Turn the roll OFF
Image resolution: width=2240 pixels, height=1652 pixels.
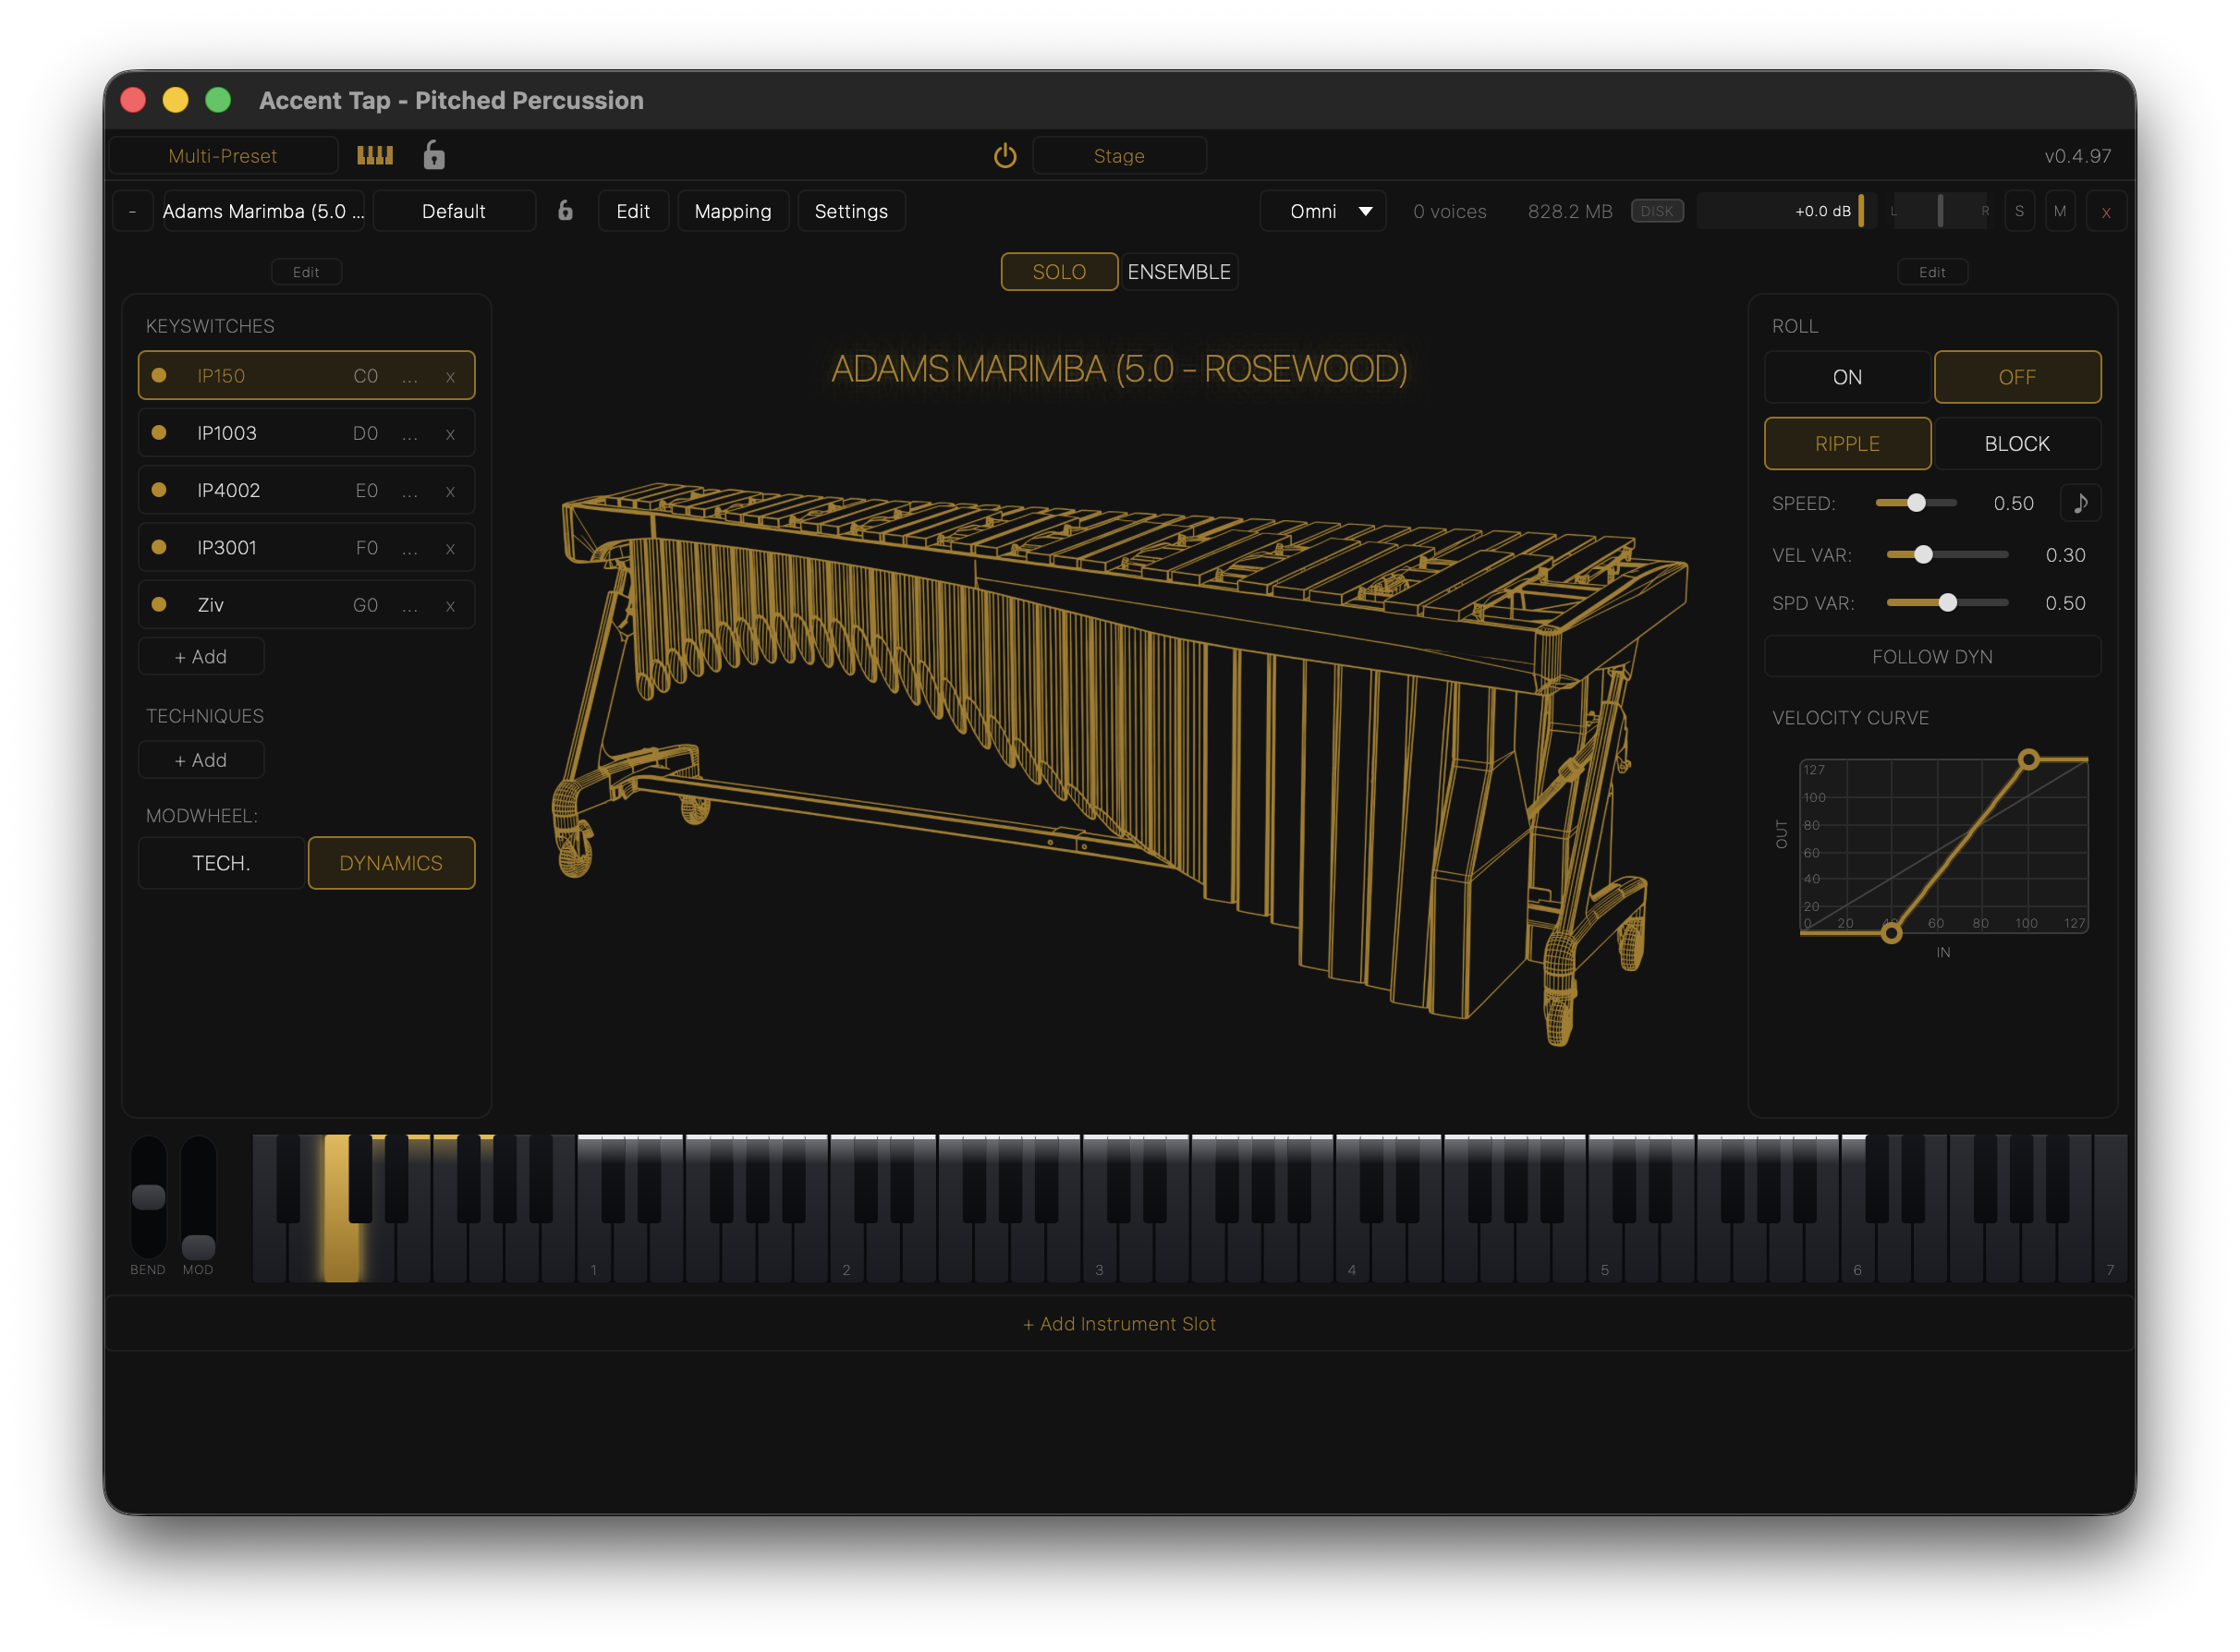click(2017, 377)
